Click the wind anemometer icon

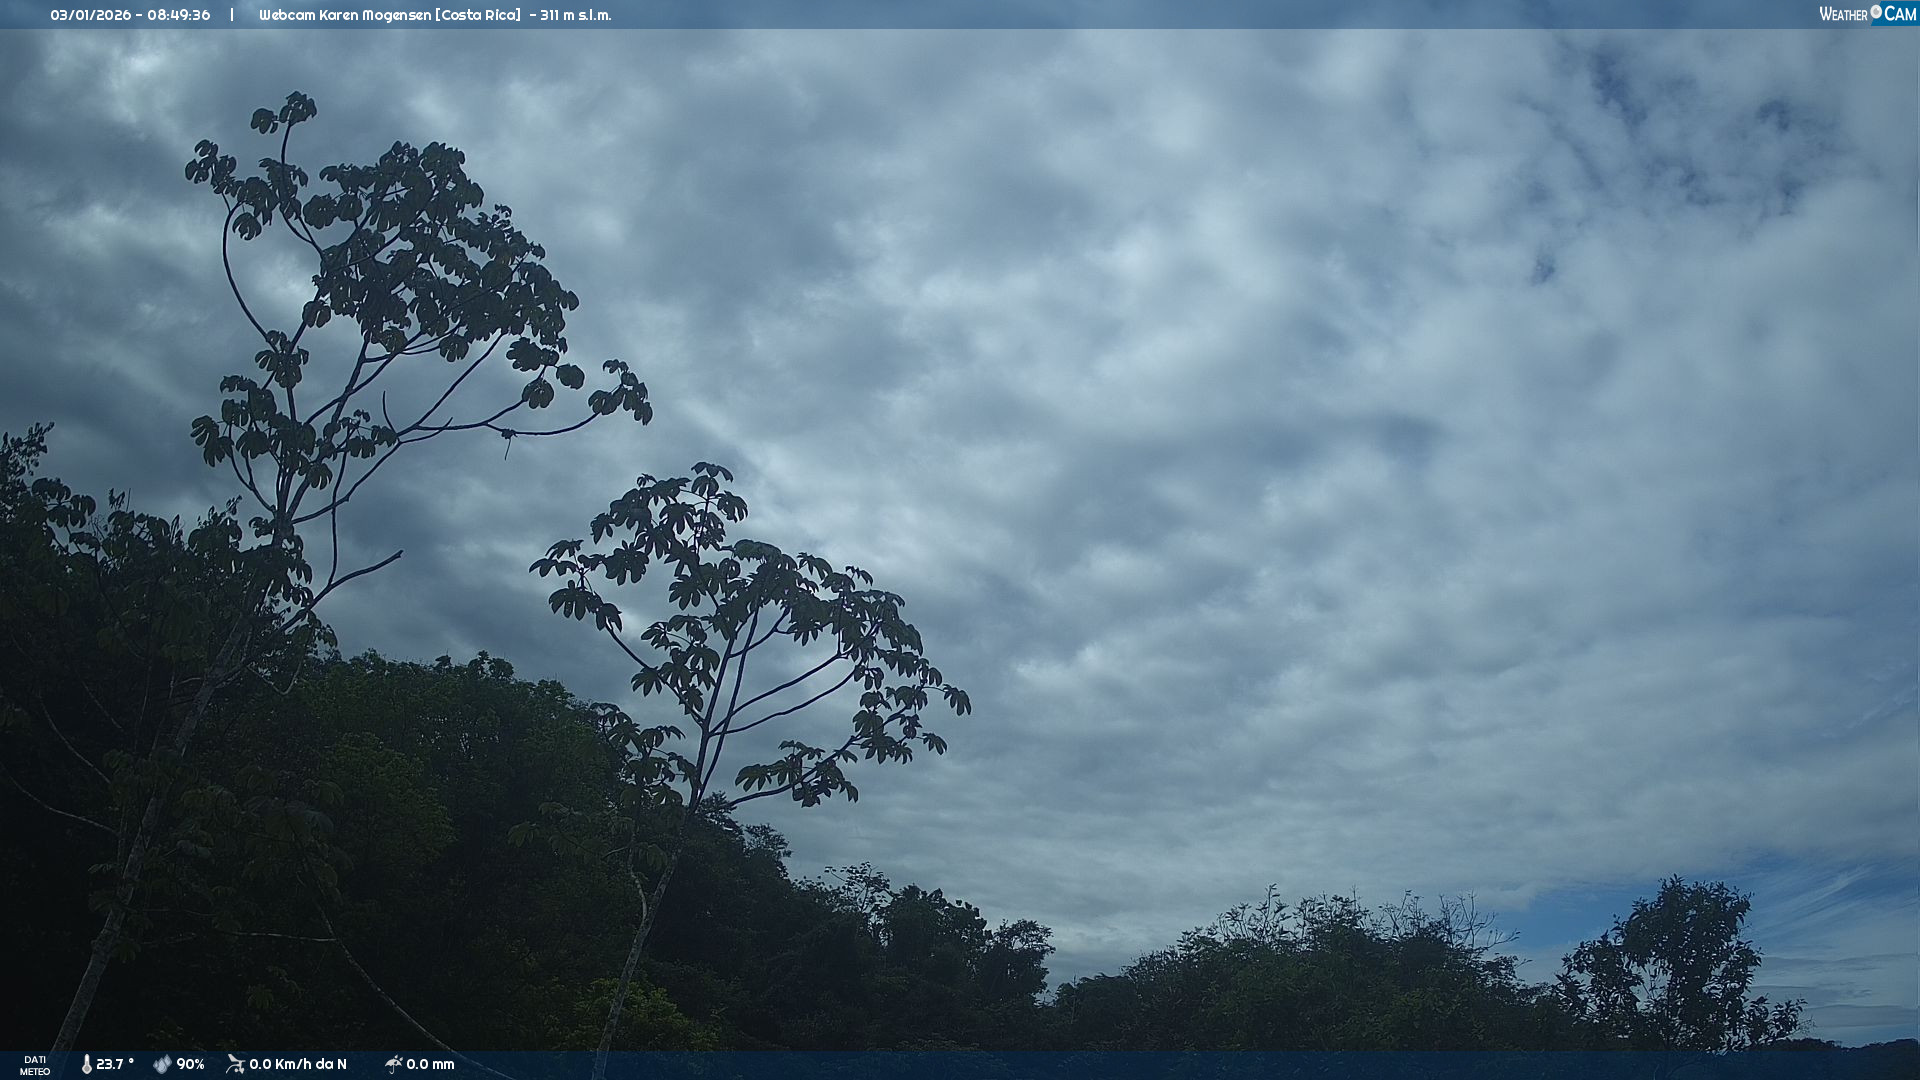pyautogui.click(x=235, y=1064)
